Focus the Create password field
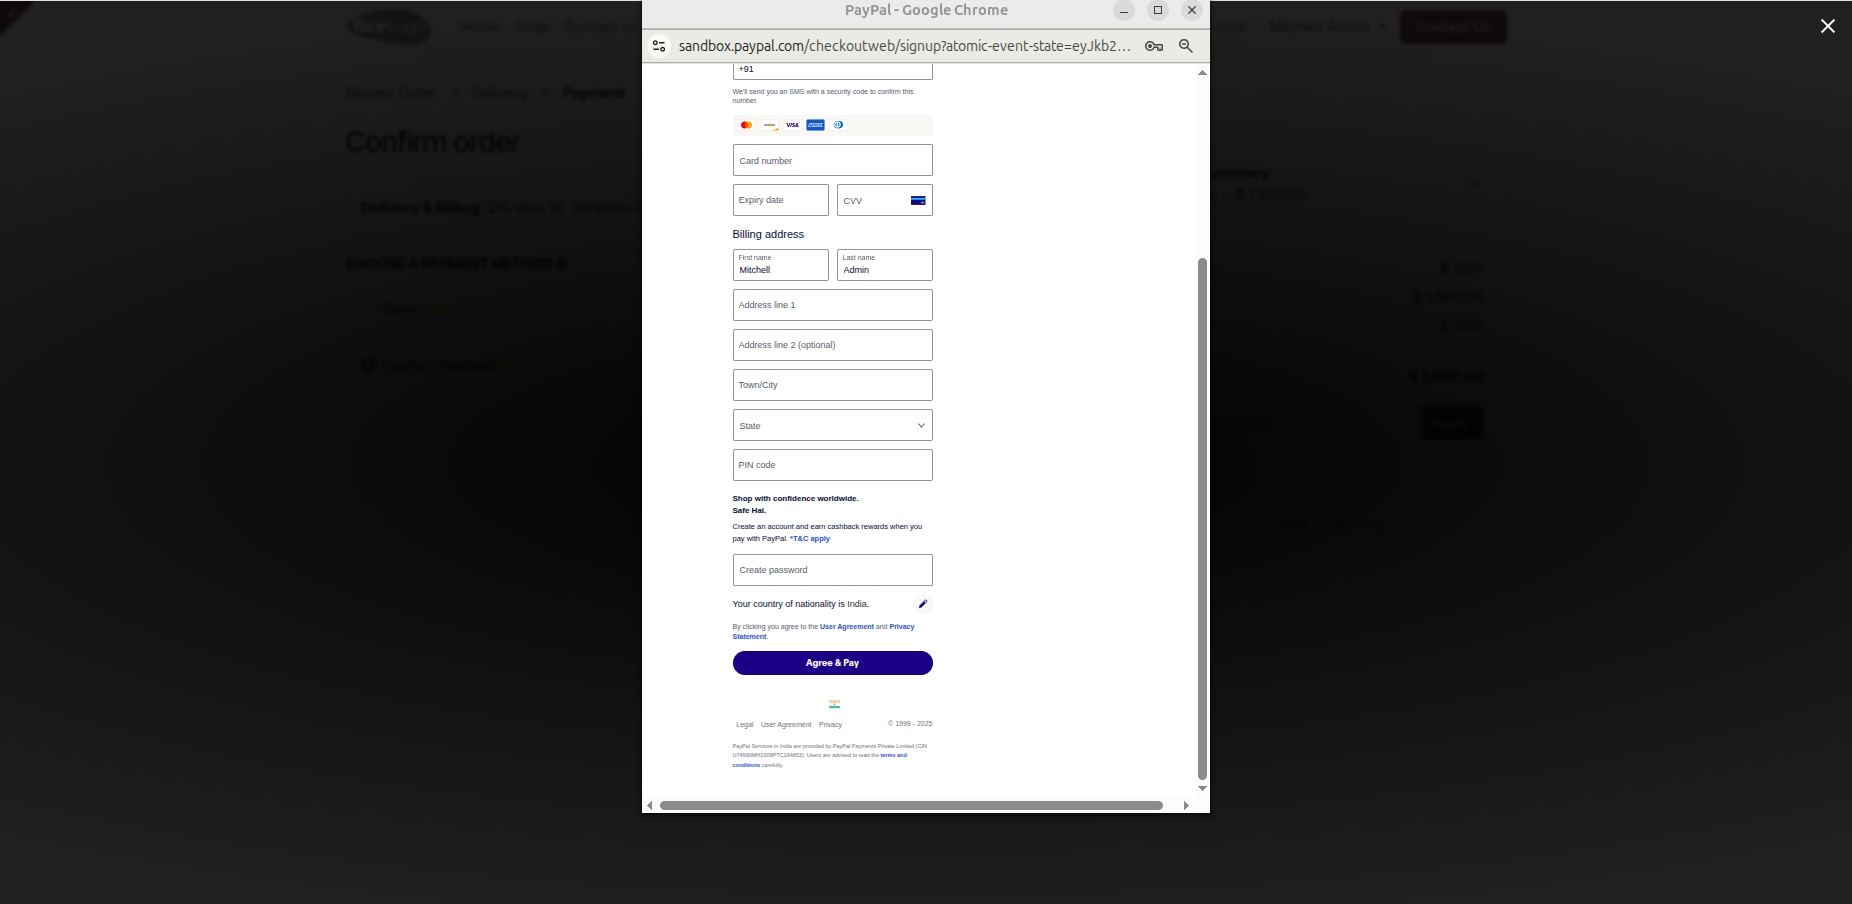1852x904 pixels. click(x=833, y=570)
